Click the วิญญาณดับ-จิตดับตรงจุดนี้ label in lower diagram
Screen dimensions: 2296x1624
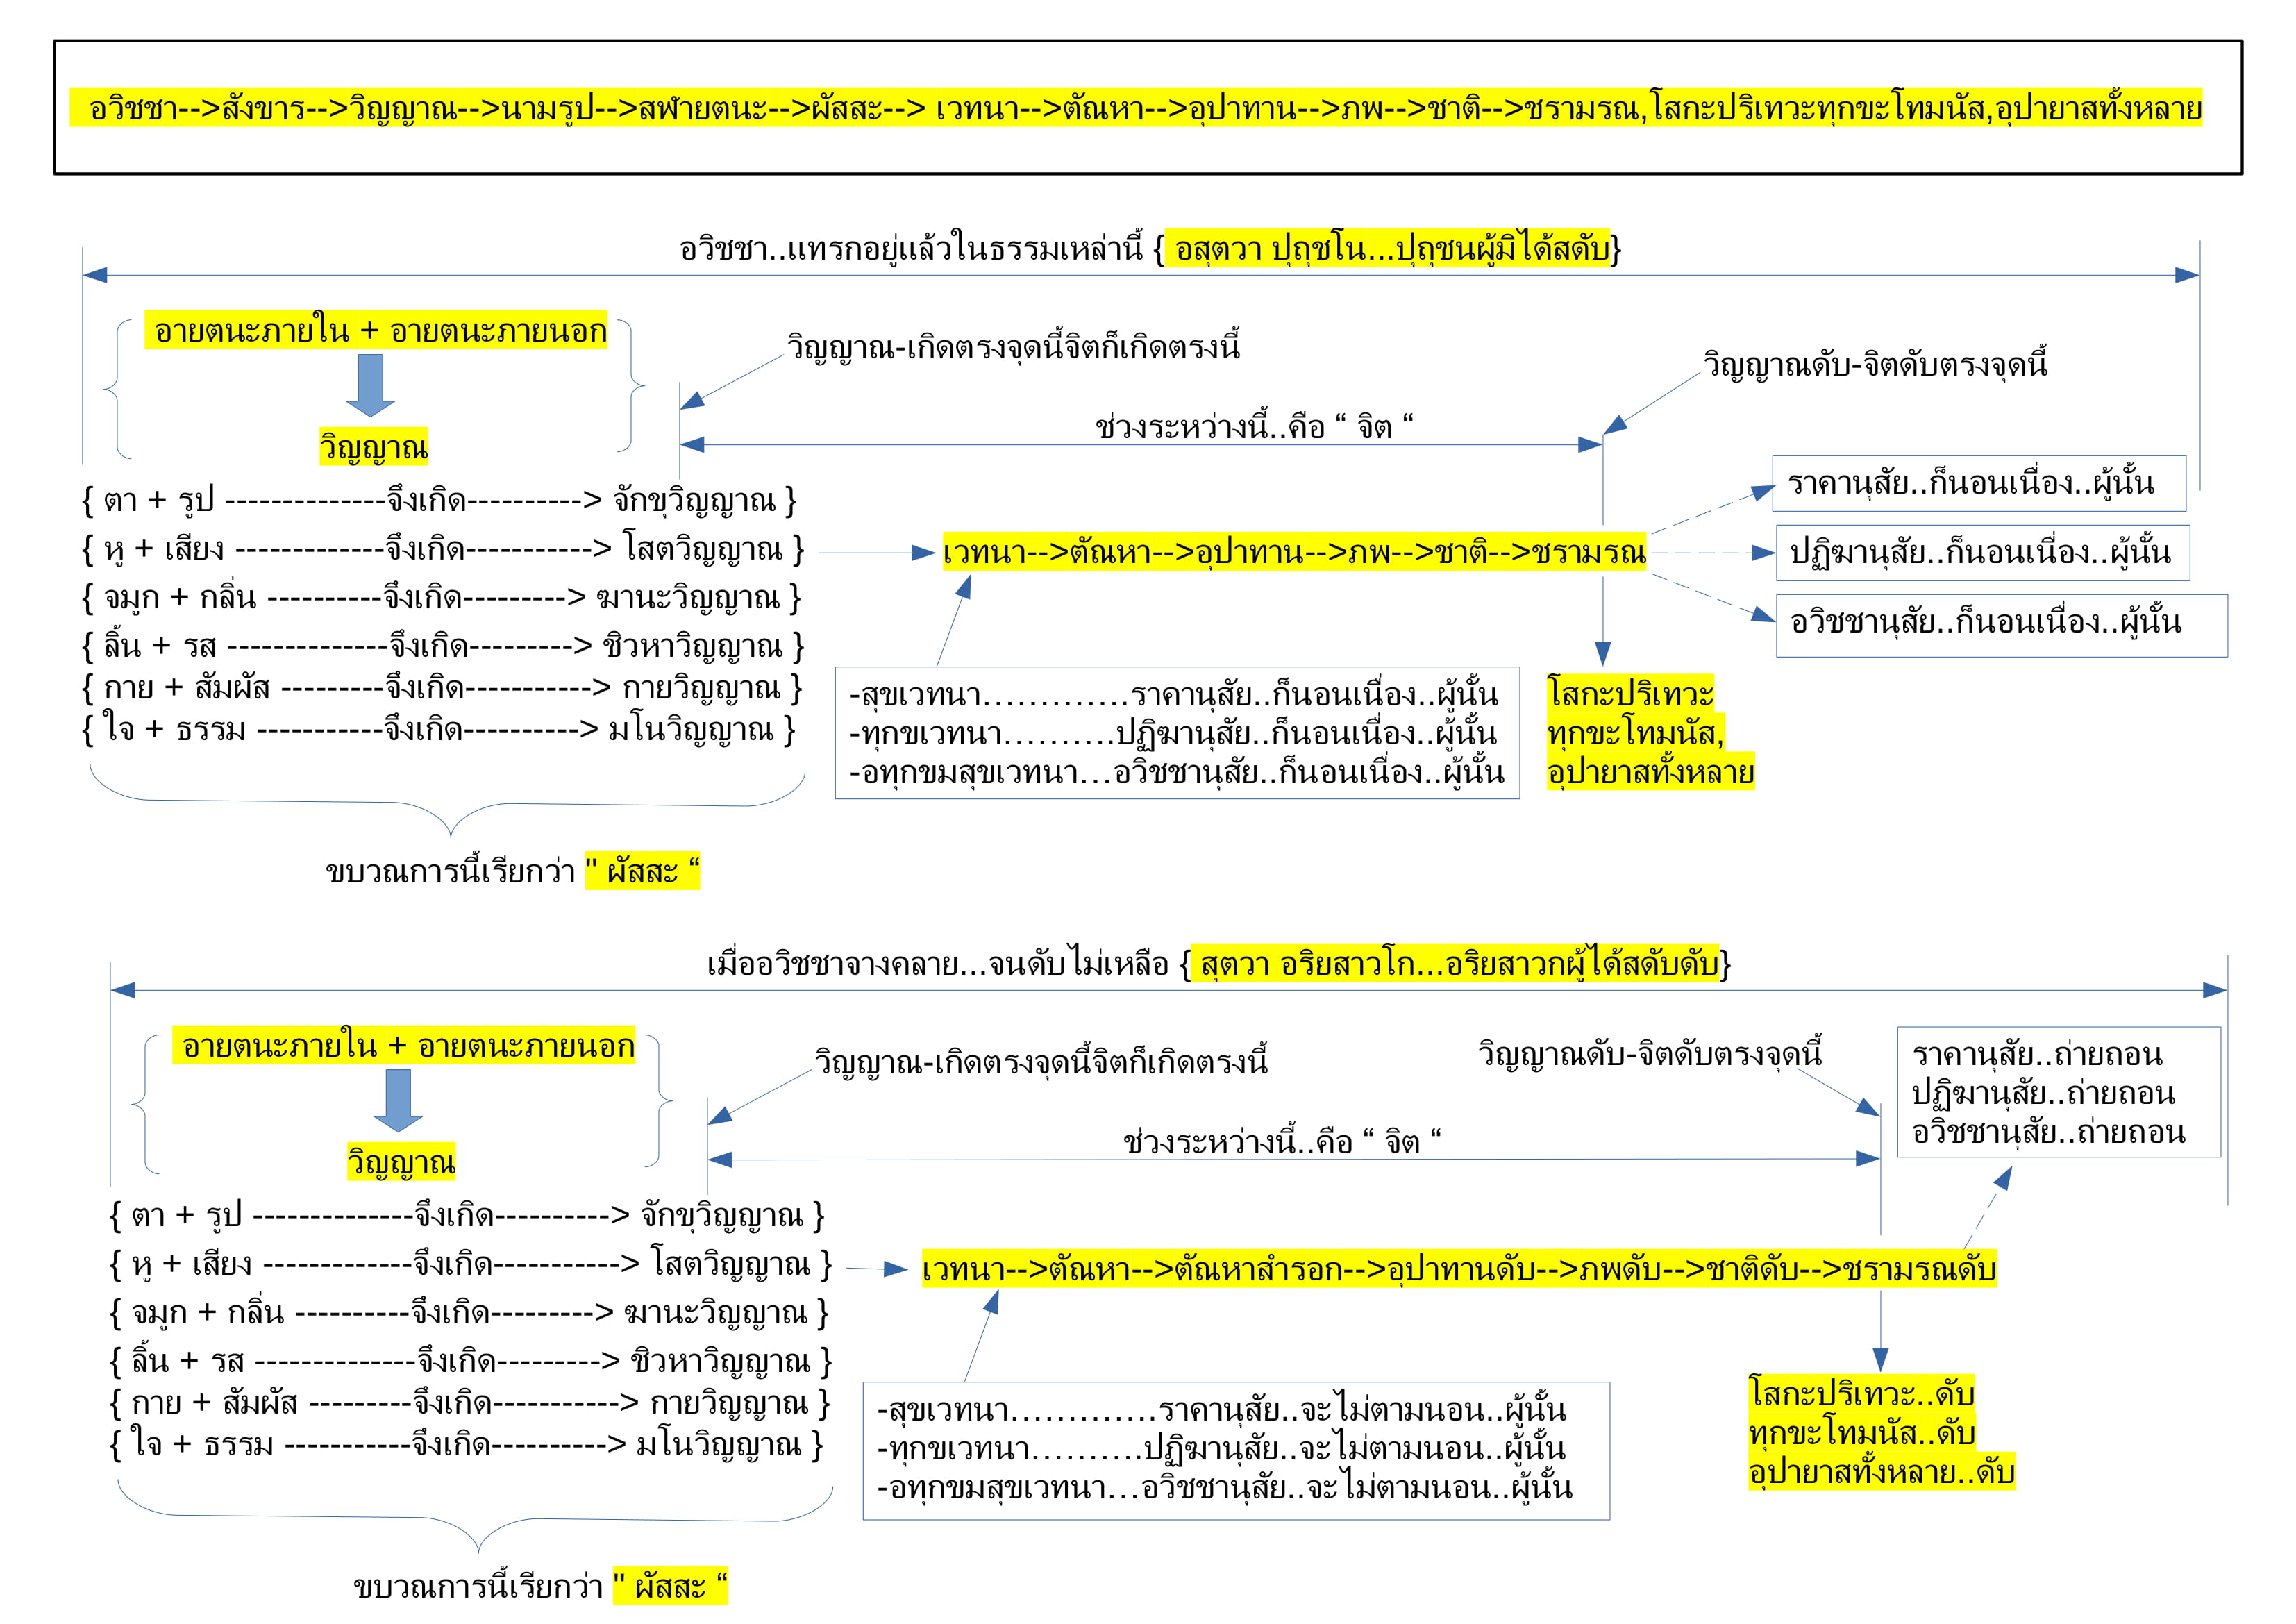(1650, 1053)
